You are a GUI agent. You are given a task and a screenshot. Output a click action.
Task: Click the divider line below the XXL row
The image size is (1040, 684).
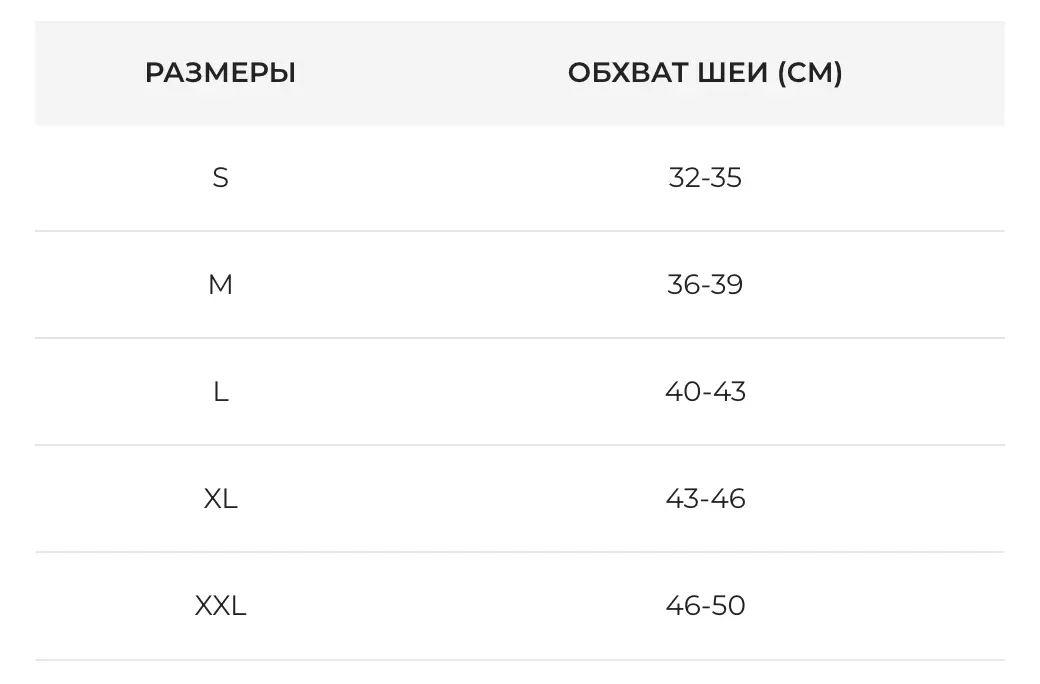[x=520, y=660]
